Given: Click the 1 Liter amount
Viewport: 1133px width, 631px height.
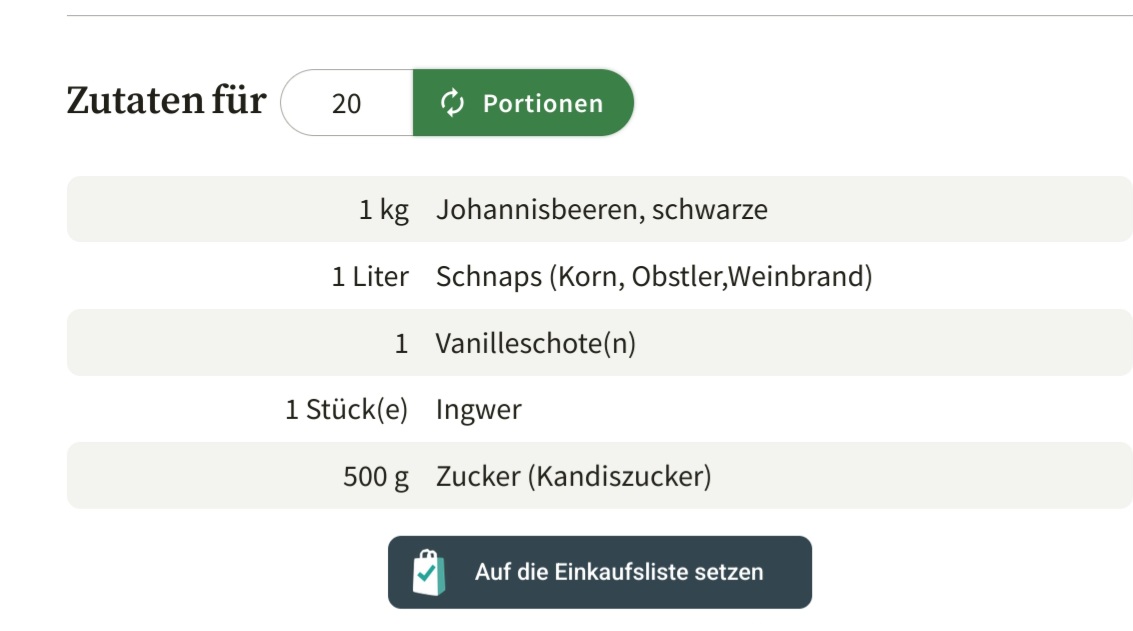Looking at the screenshot, I should pos(370,277).
